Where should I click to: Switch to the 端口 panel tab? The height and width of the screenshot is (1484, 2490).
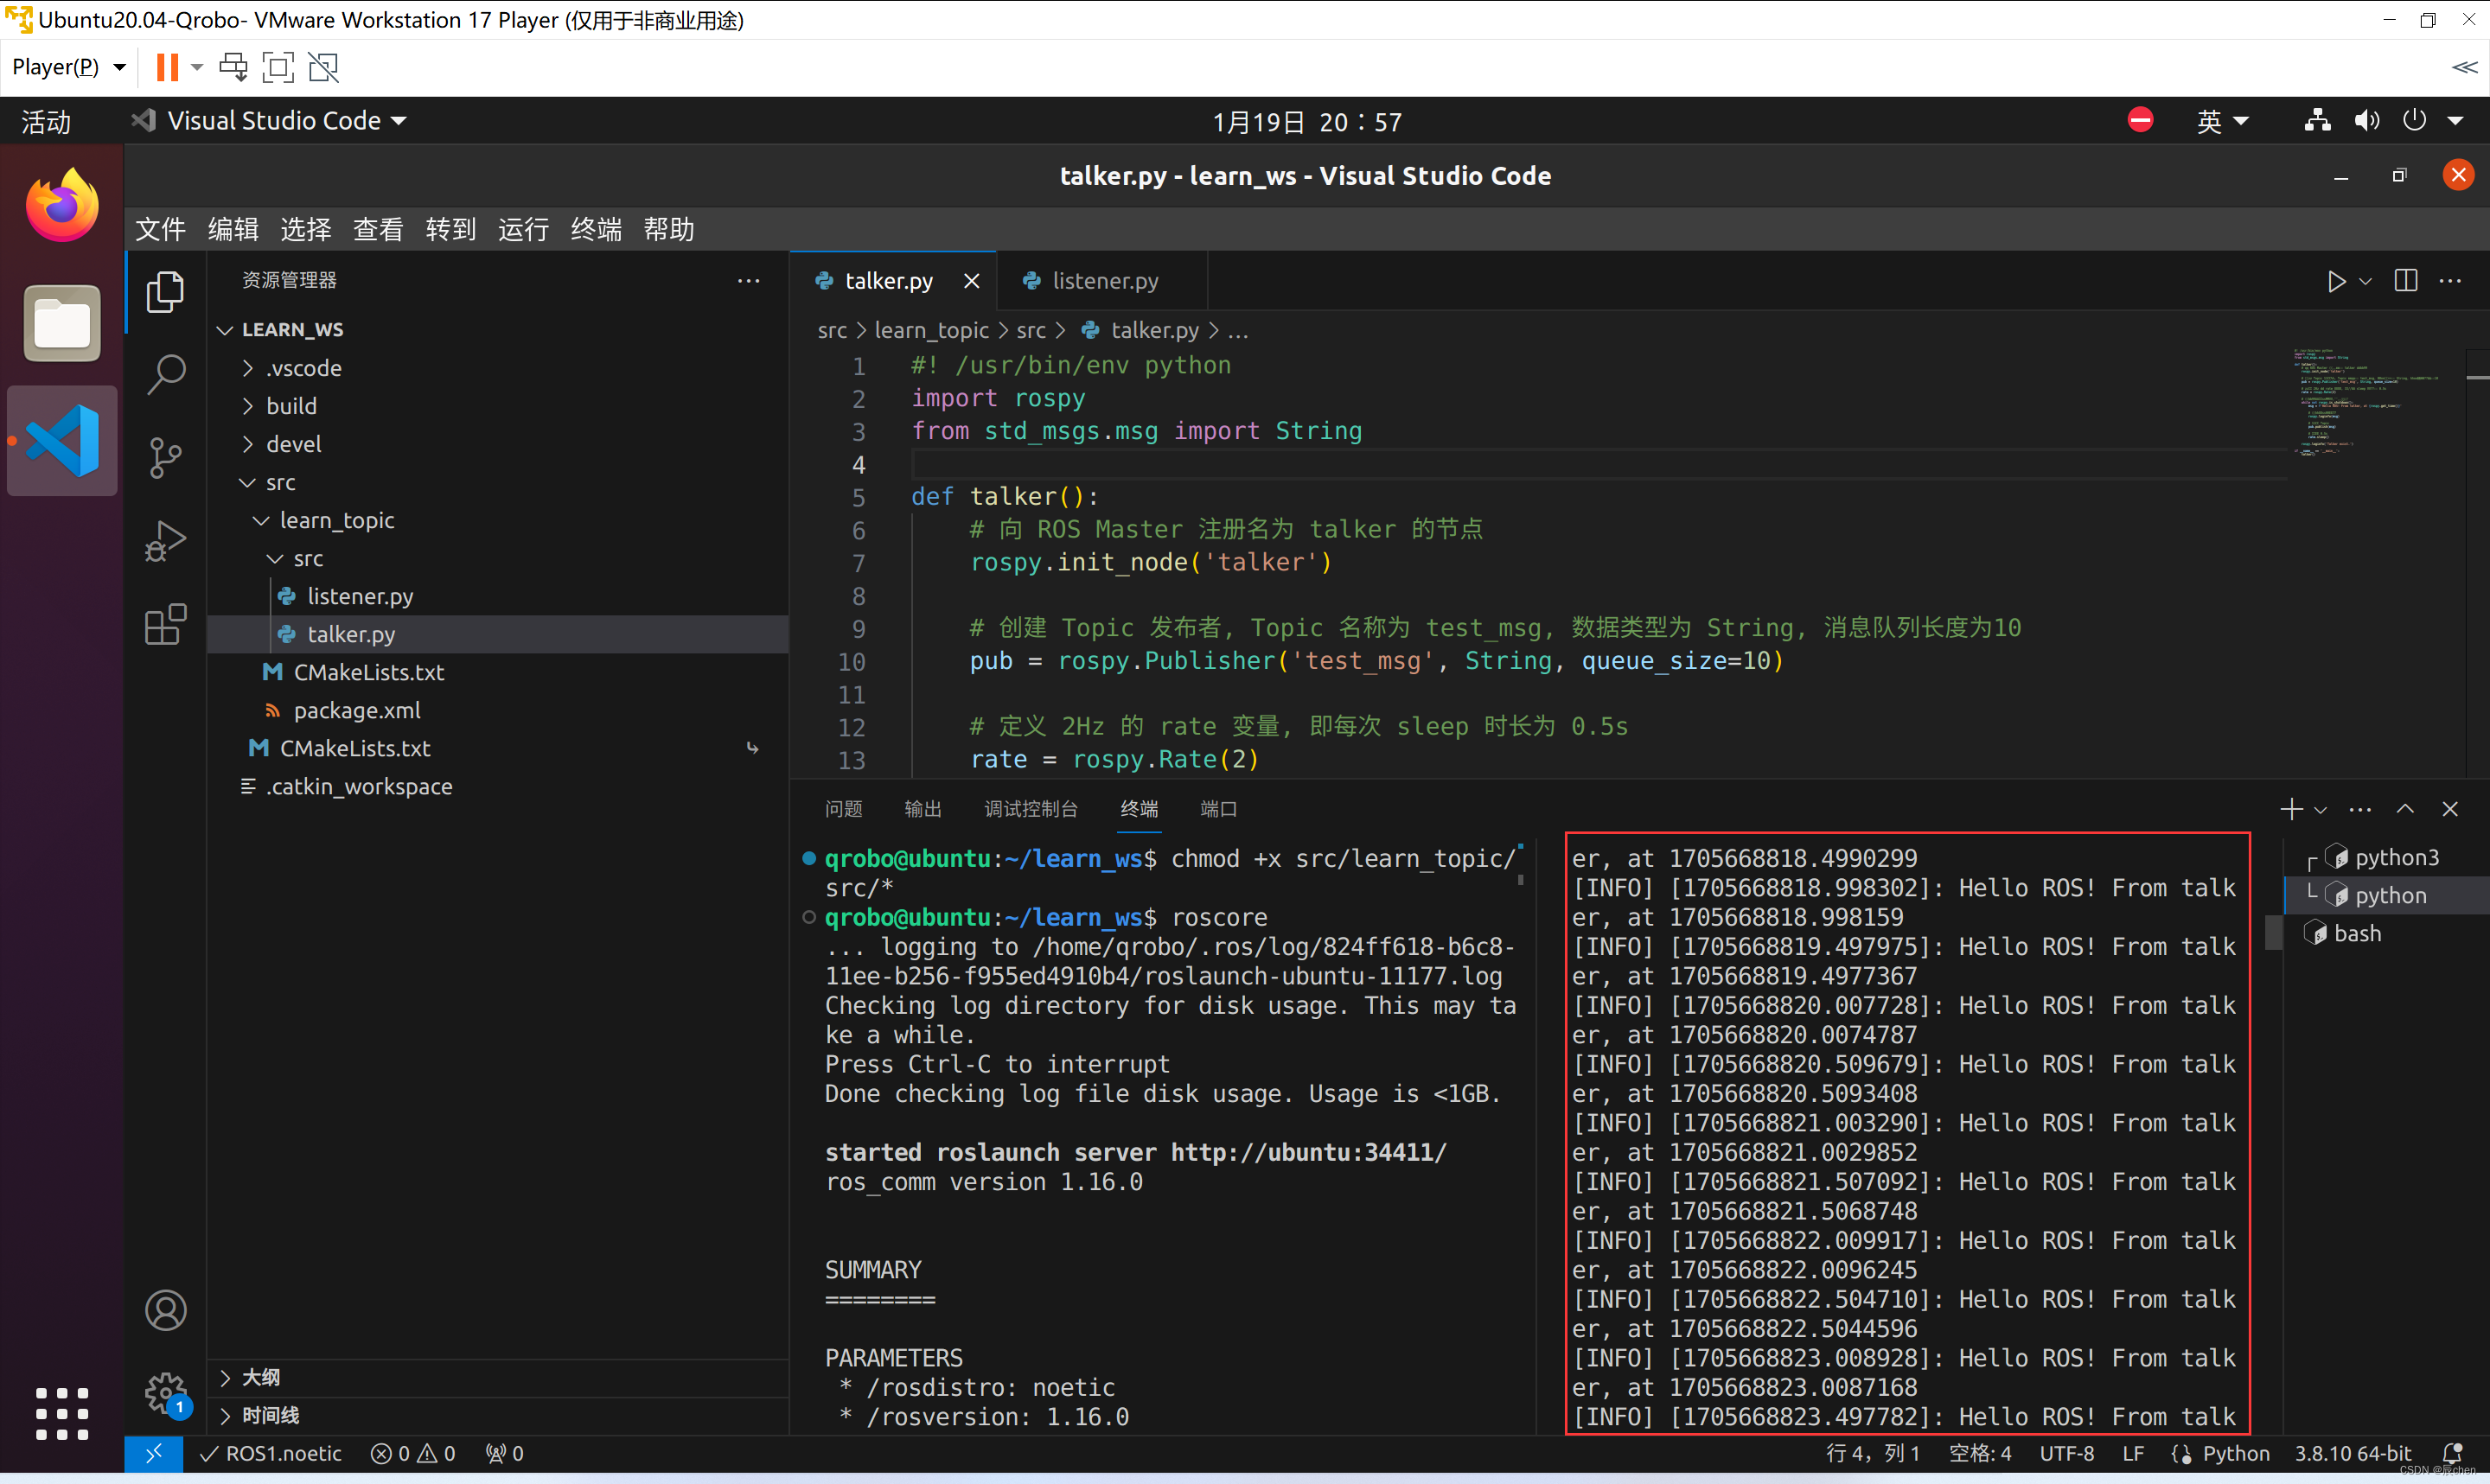click(x=1218, y=809)
